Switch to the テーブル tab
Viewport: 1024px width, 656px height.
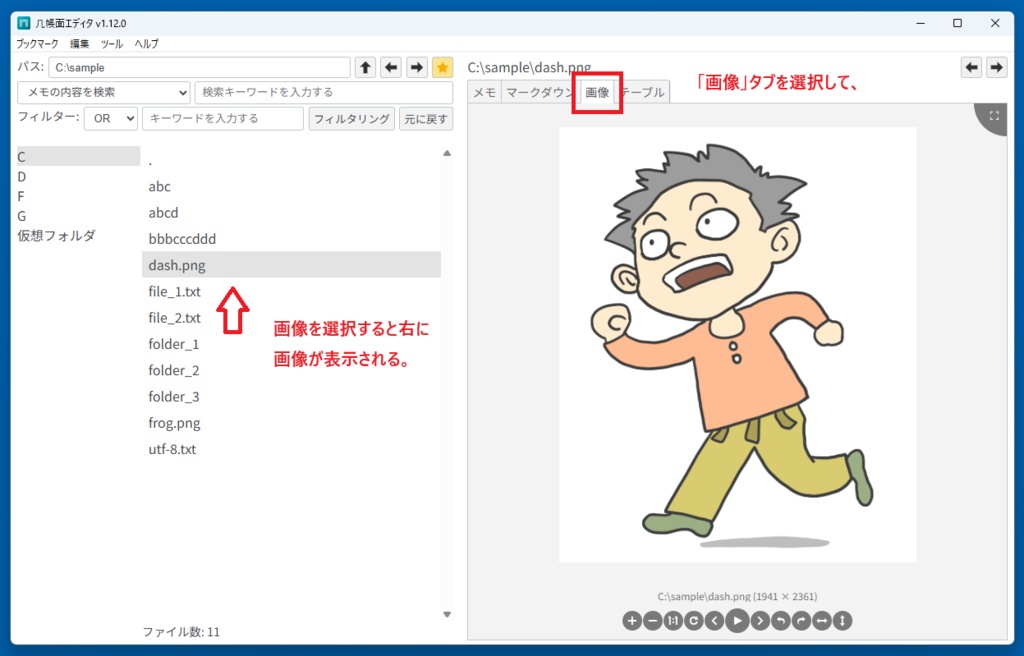point(643,92)
